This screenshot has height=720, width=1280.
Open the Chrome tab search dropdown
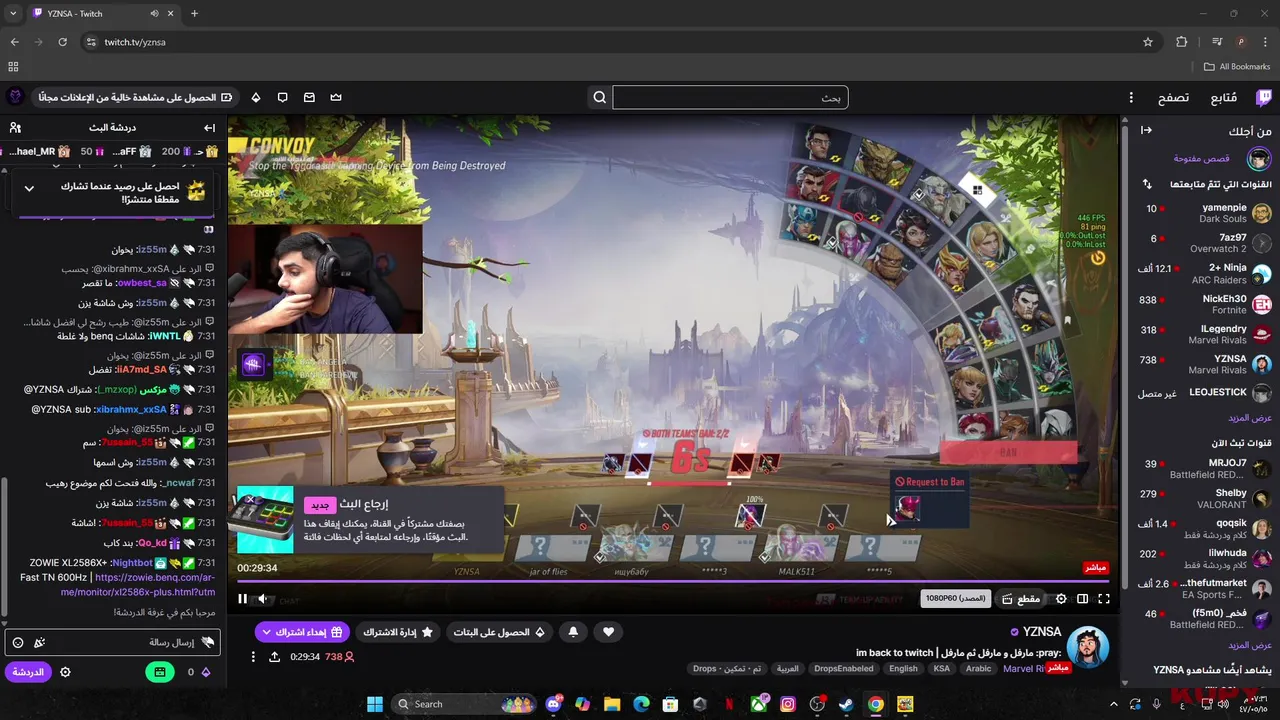[x=13, y=14]
